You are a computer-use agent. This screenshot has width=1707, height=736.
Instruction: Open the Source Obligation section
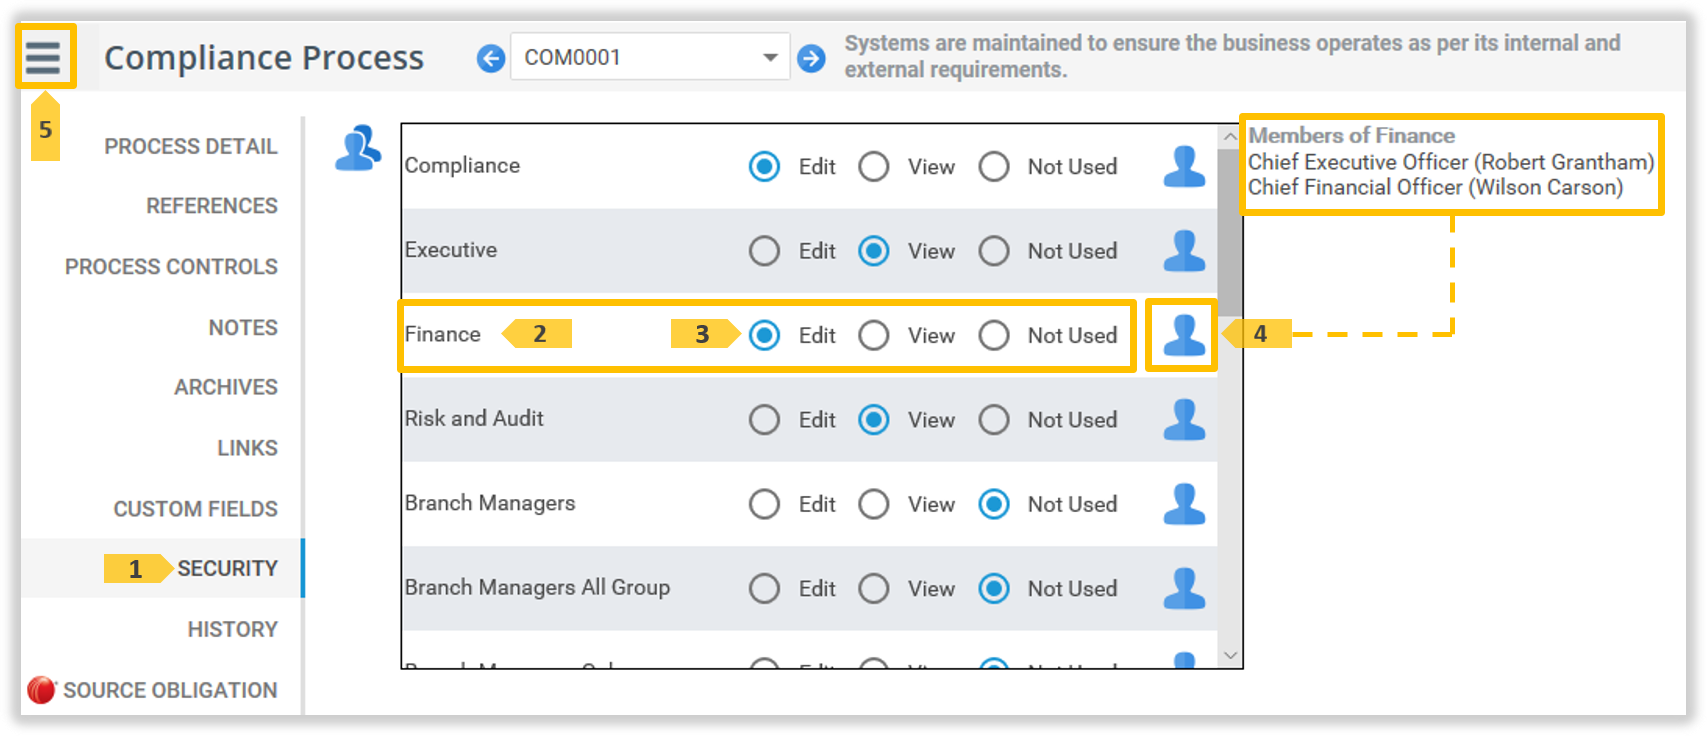point(170,690)
